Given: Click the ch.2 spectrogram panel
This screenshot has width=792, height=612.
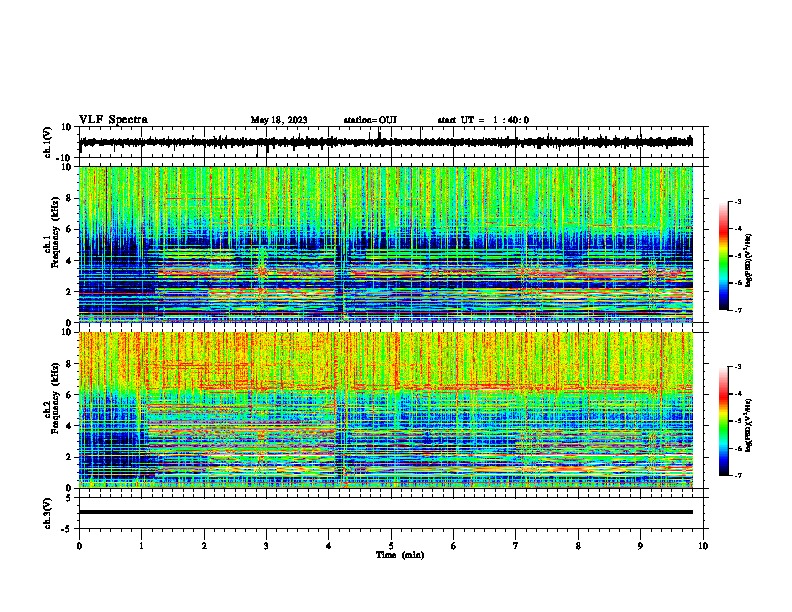Looking at the screenshot, I should pyautogui.click(x=386, y=410).
